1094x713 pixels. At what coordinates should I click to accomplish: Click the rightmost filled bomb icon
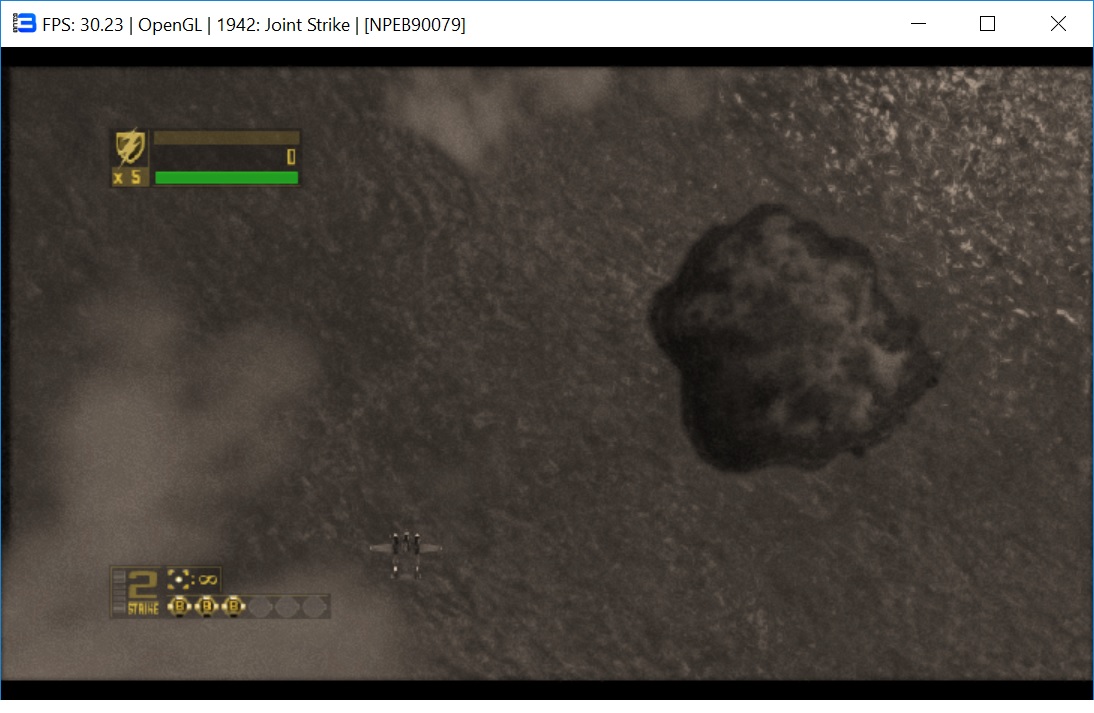[234, 607]
